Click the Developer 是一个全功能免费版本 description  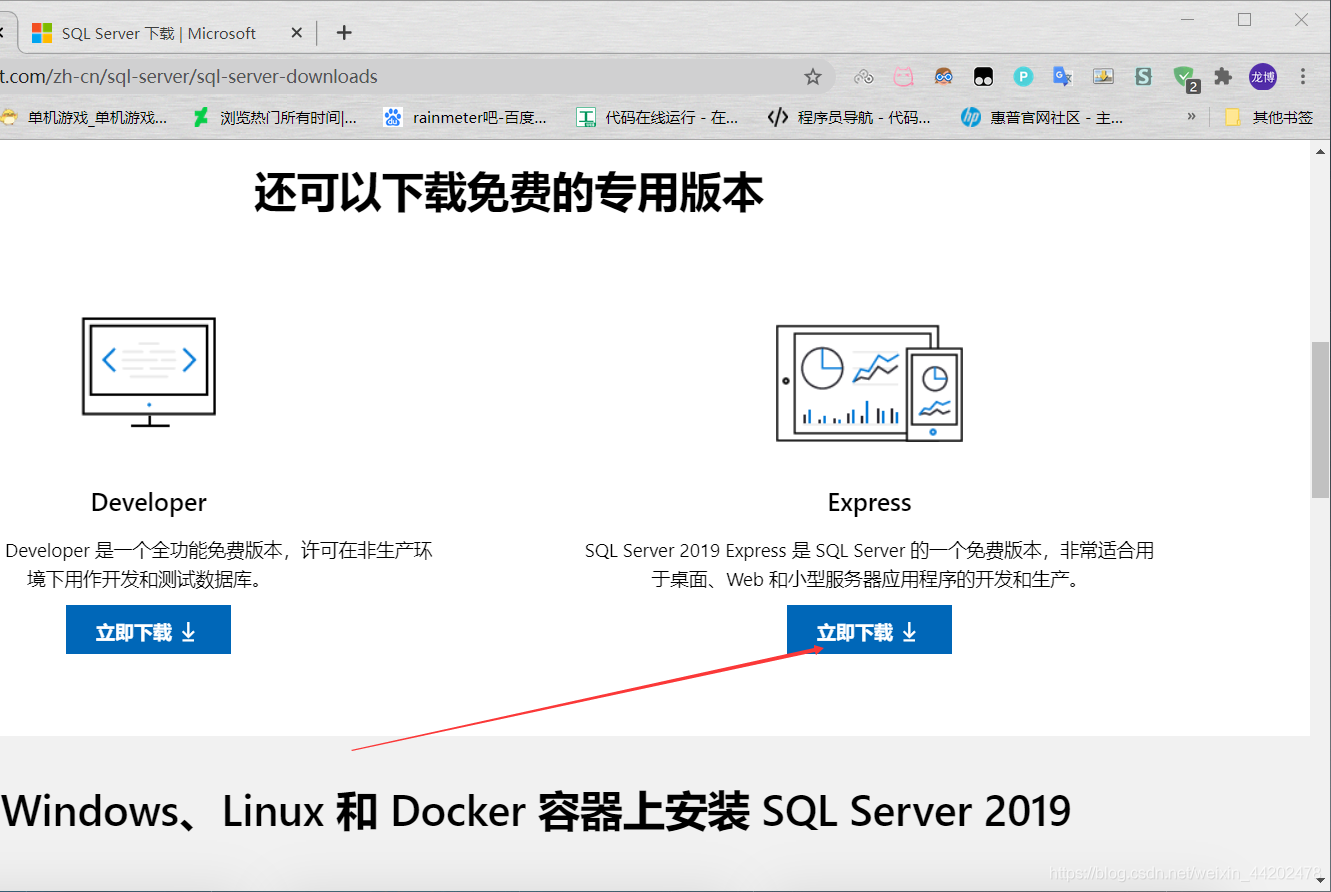click(x=218, y=564)
